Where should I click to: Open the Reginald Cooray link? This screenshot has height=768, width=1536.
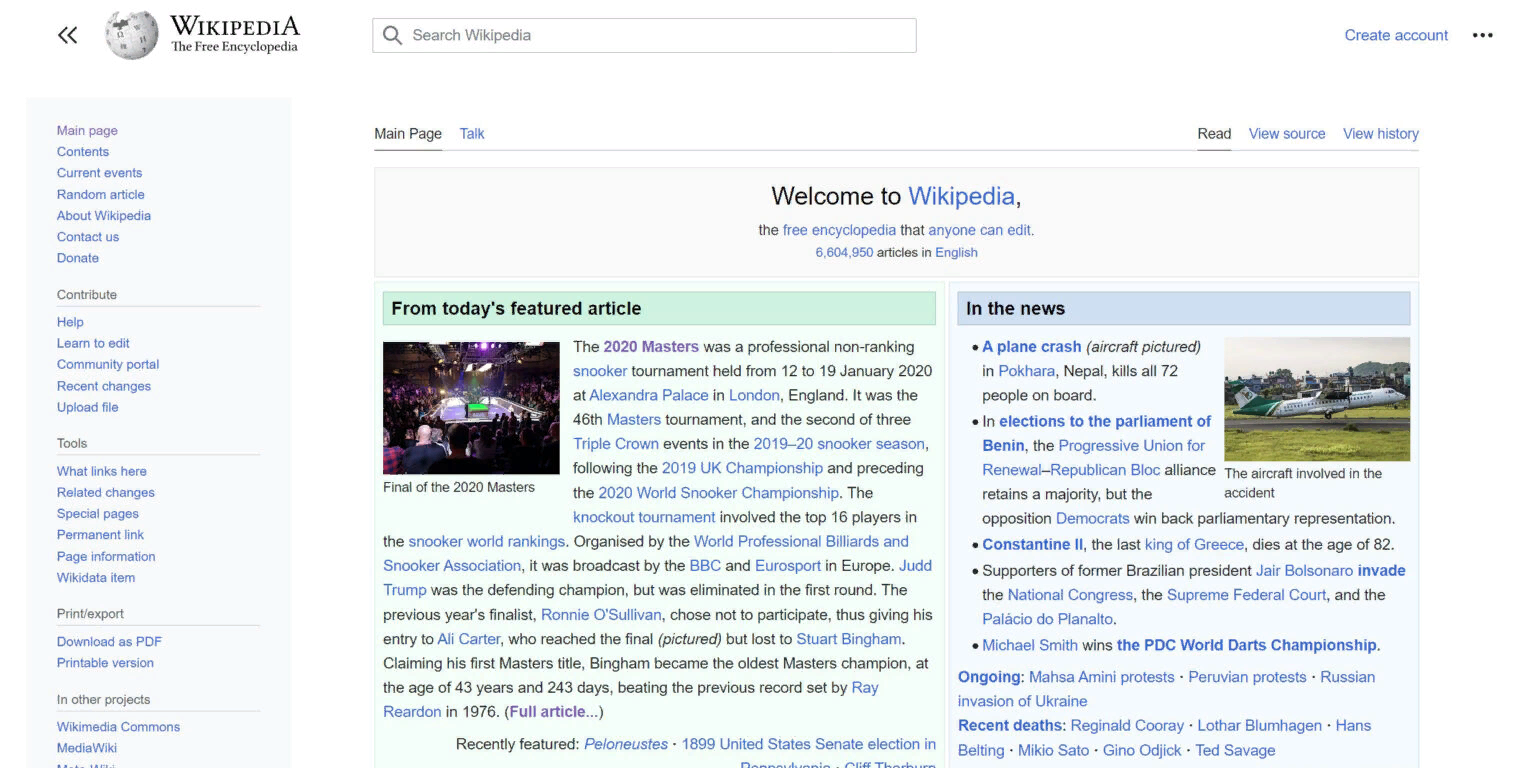tap(1127, 725)
